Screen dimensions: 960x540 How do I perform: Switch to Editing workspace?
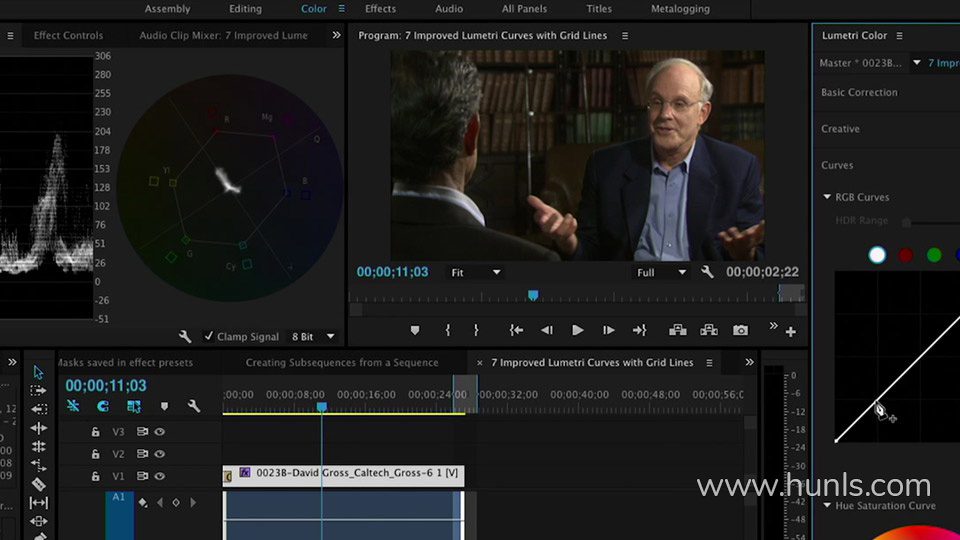point(246,9)
